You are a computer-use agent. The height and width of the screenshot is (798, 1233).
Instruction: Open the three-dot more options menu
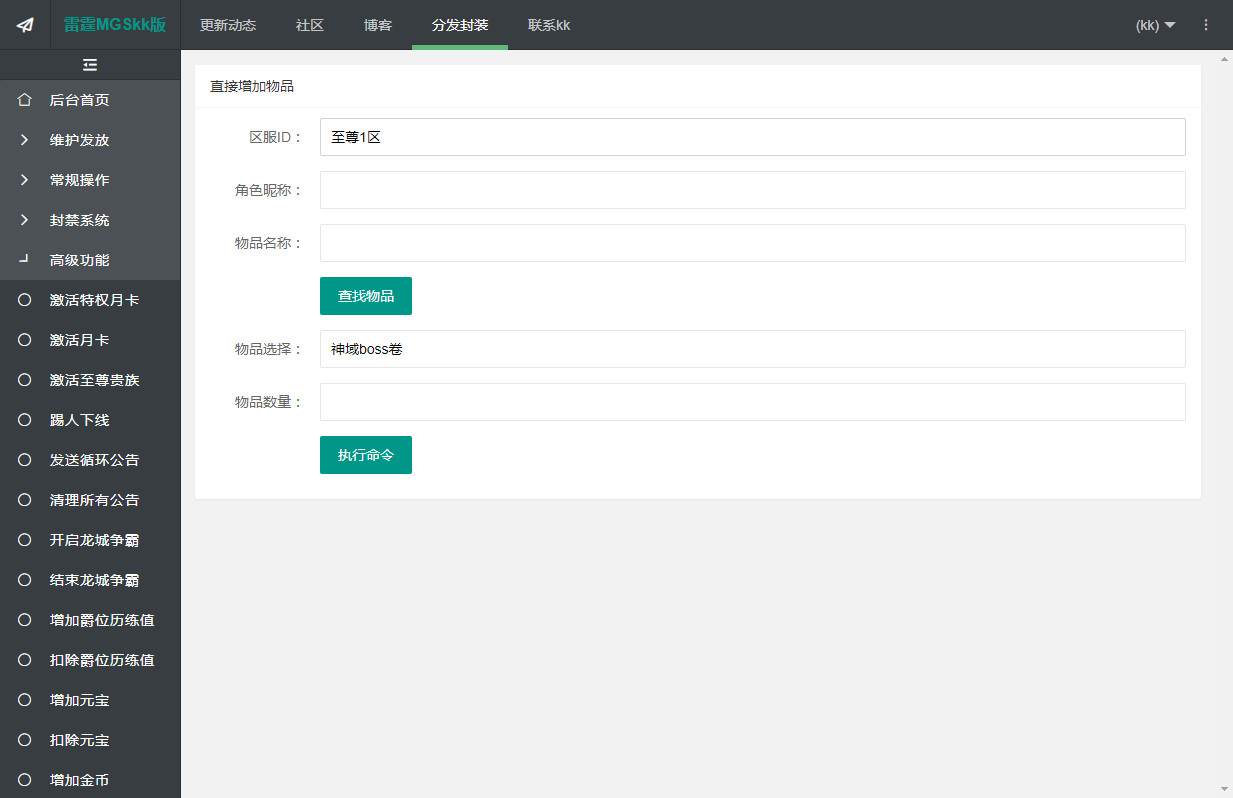(1206, 25)
